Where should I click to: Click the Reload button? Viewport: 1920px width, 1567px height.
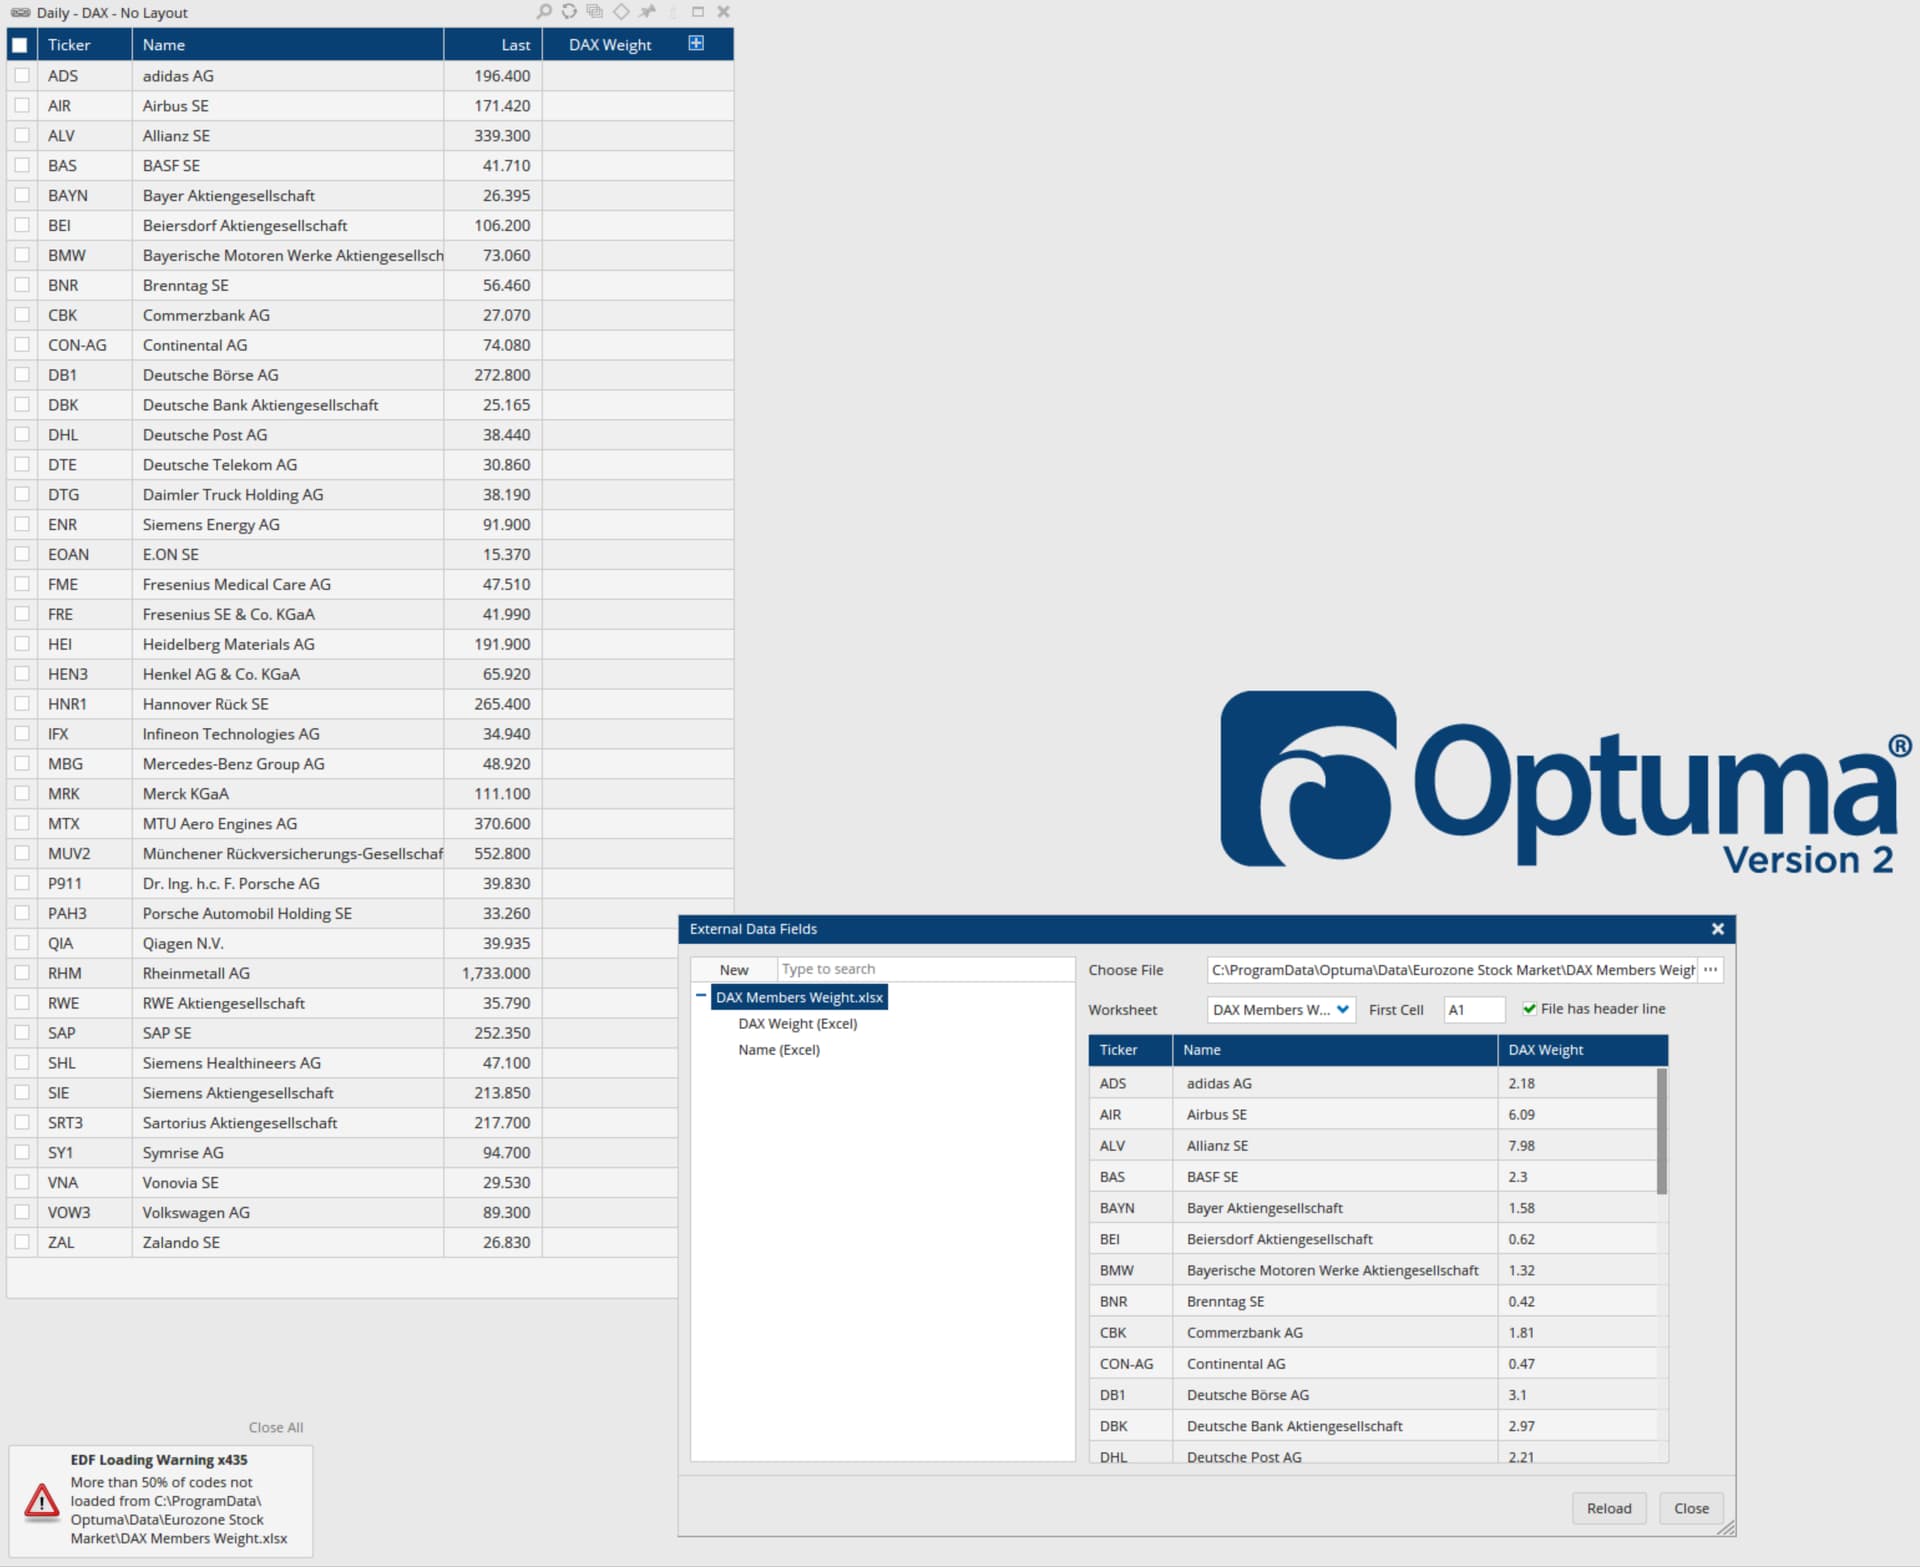1608,1508
